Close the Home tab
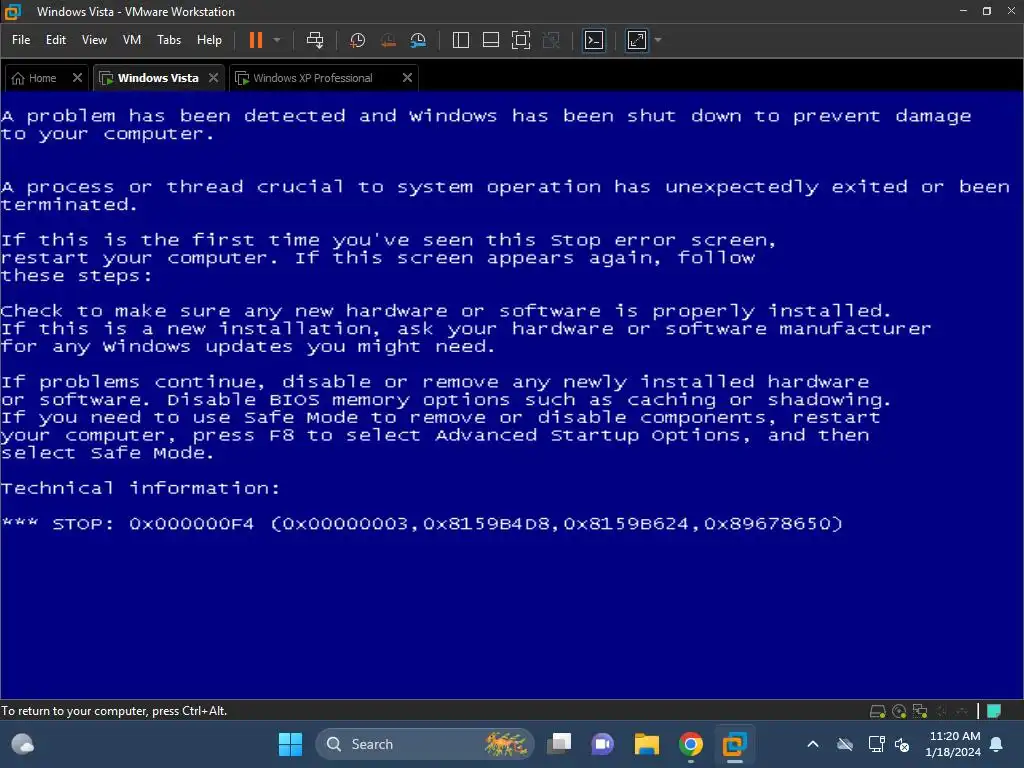 [77, 78]
